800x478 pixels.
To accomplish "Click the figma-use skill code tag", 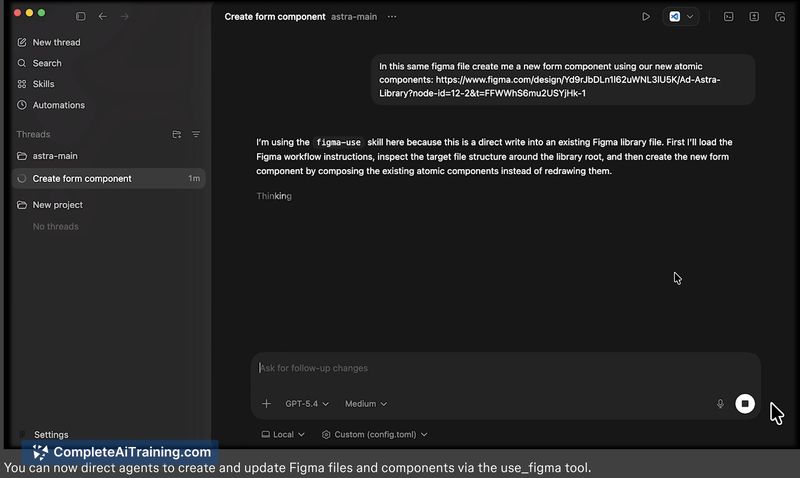I will pos(338,142).
